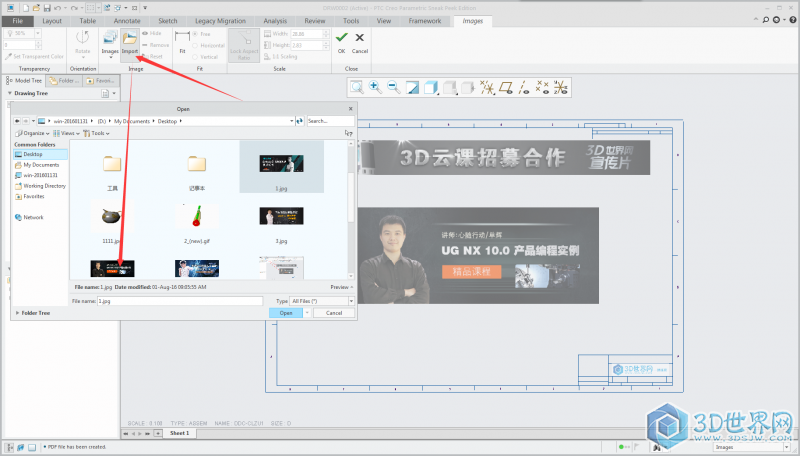800x456 pixels.
Task: Click the File name input field
Action: (x=180, y=301)
